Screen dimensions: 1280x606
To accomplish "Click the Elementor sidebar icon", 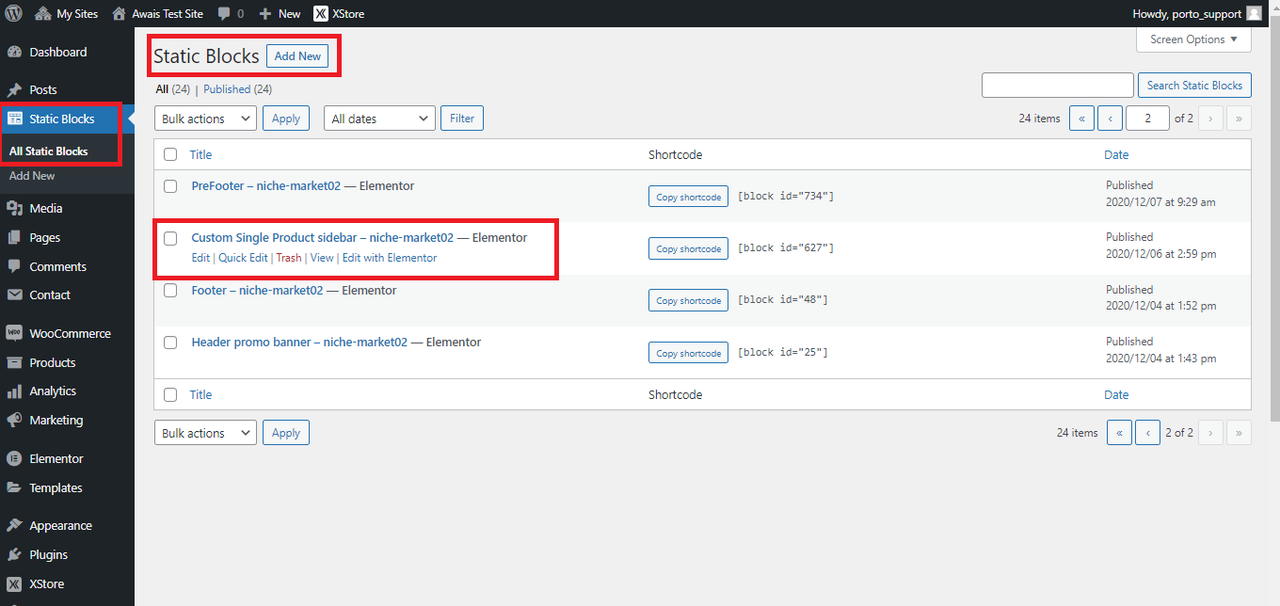I will click(15, 459).
